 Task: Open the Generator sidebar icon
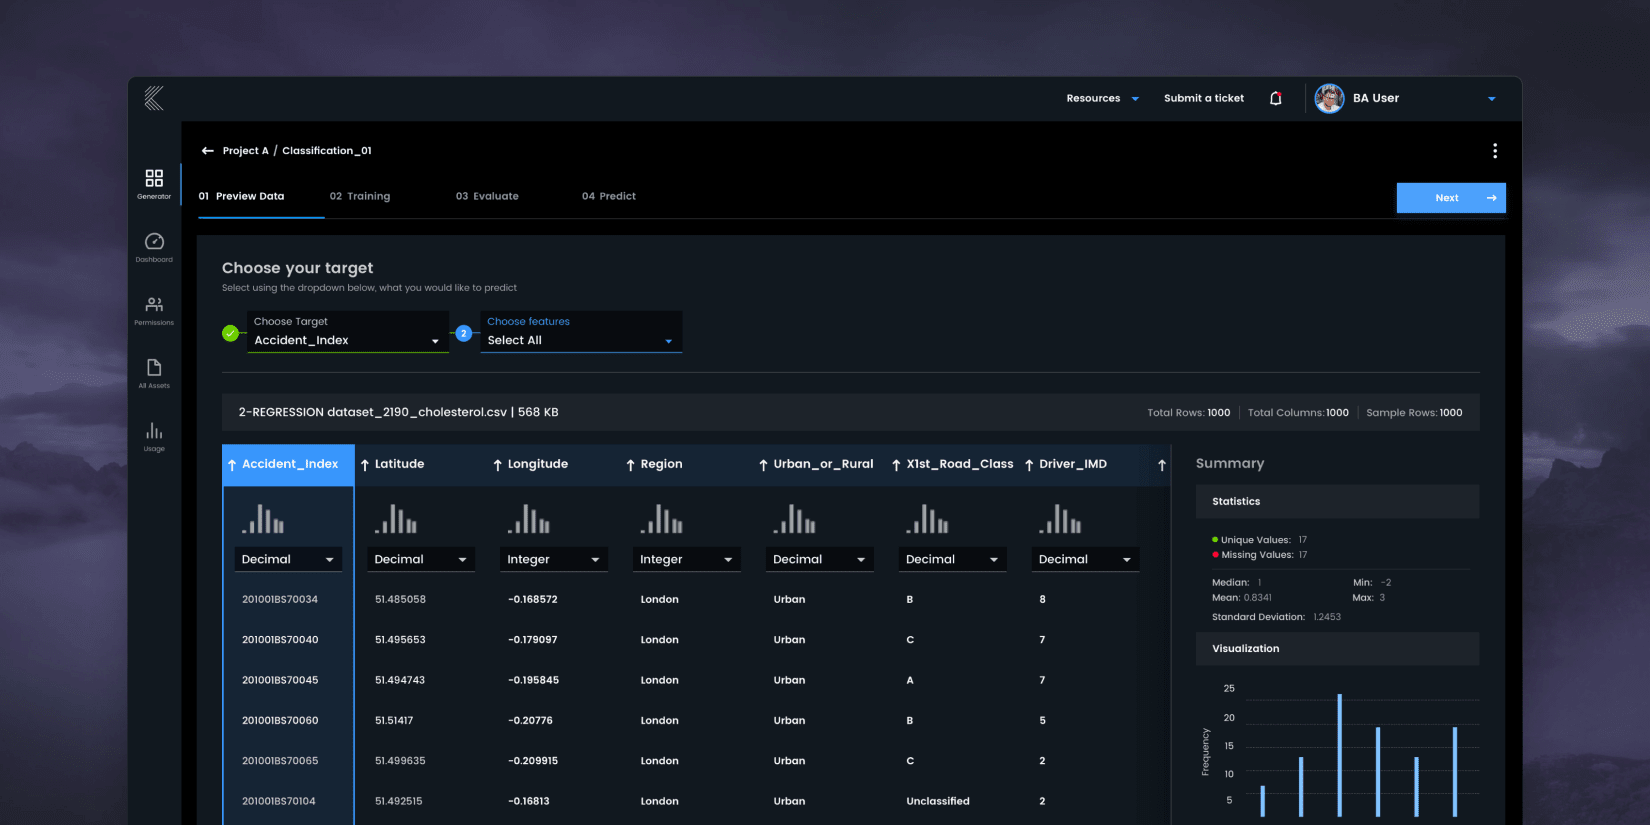[154, 178]
